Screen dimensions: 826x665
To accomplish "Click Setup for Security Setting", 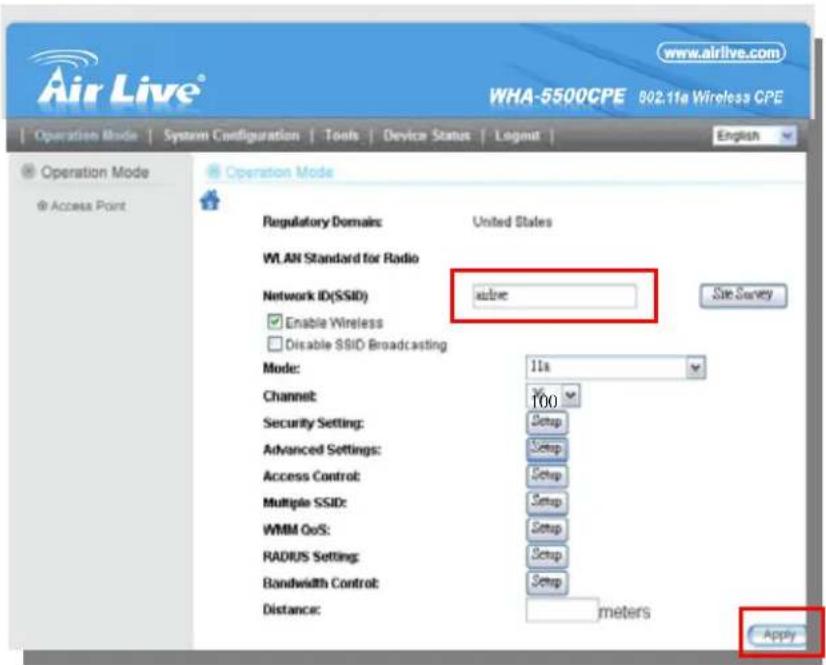I will [x=547, y=422].
